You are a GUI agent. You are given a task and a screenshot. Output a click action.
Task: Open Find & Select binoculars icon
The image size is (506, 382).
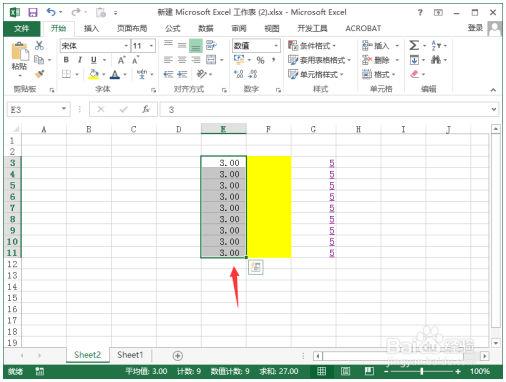pyautogui.click(x=435, y=60)
